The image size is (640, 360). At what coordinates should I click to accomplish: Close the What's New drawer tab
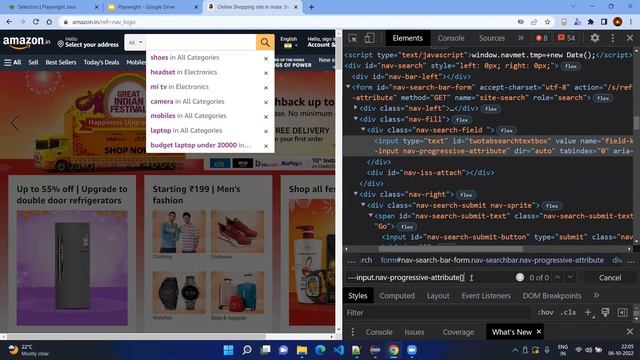click(539, 331)
